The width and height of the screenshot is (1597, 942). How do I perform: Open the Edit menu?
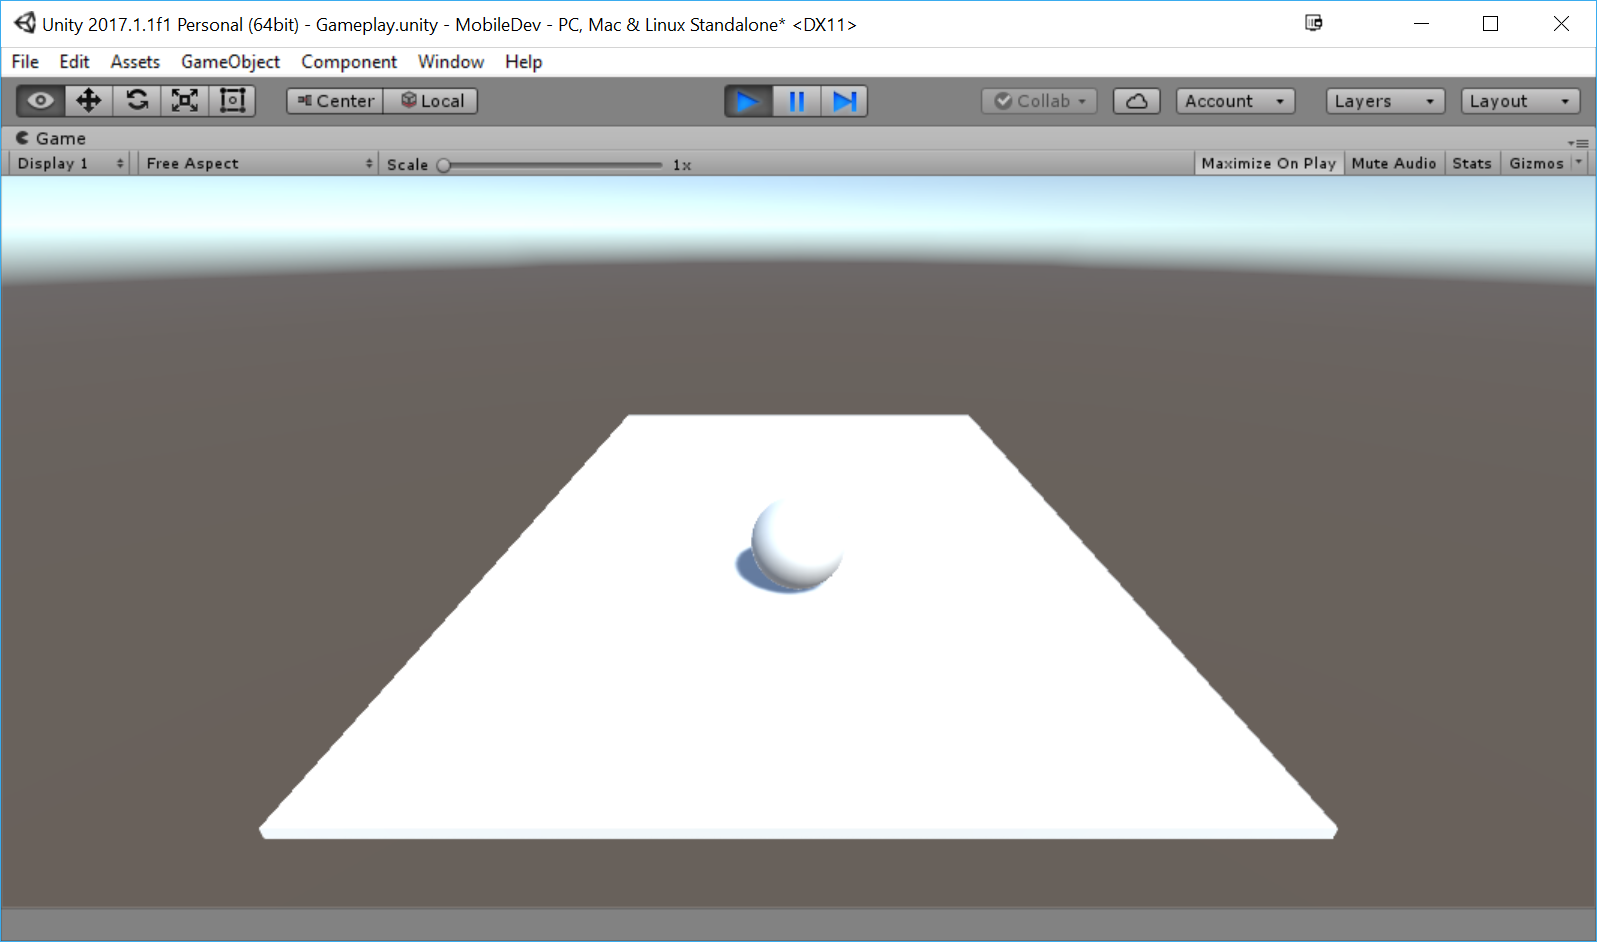click(74, 62)
